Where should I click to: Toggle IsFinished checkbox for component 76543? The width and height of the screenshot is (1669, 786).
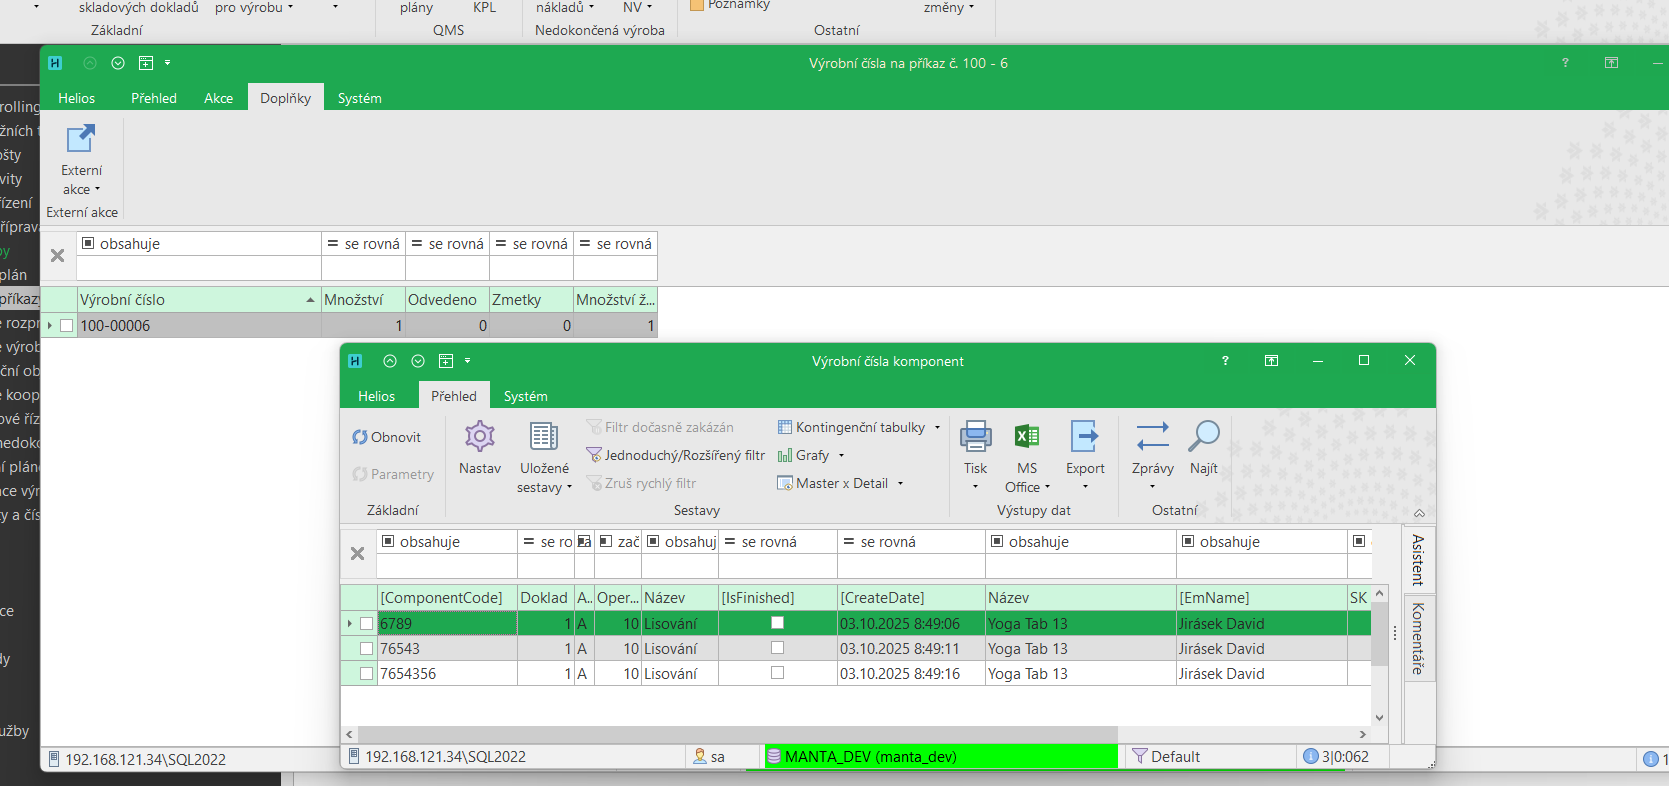pyautogui.click(x=777, y=648)
